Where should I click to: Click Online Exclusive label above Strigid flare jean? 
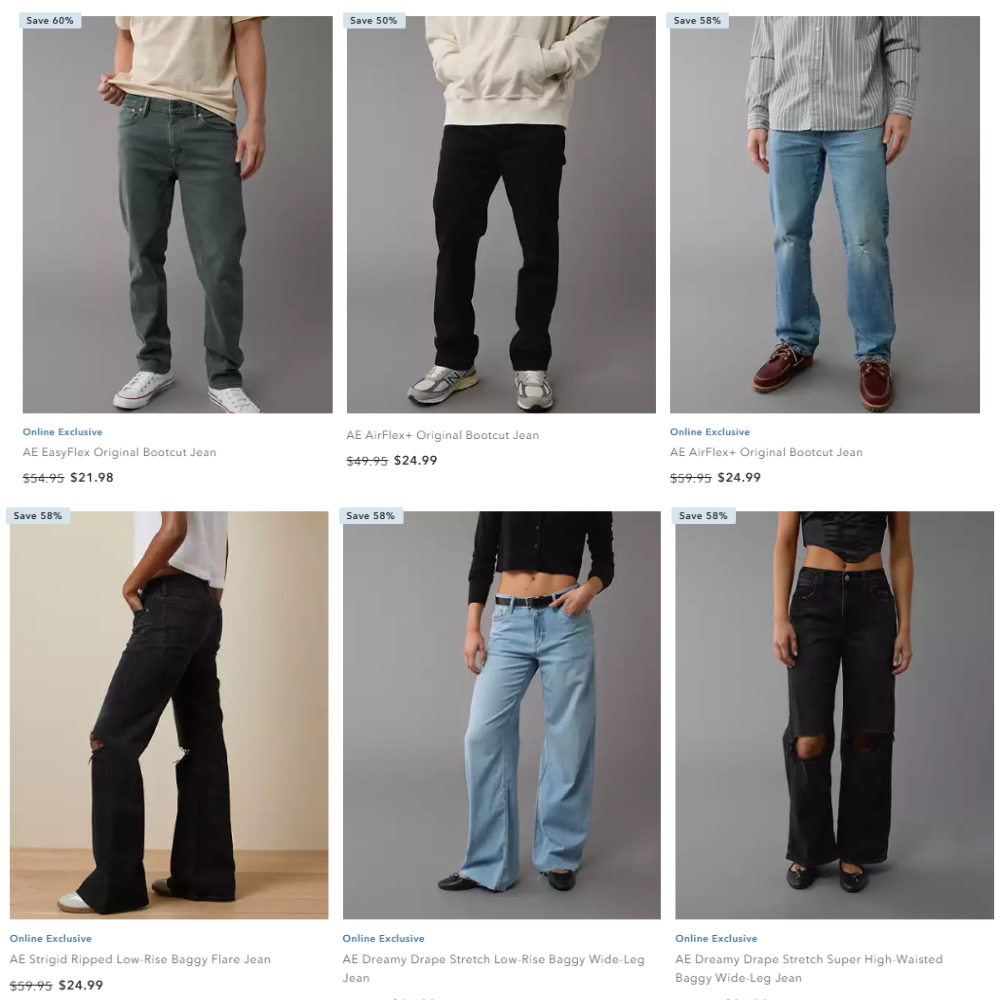coord(50,939)
